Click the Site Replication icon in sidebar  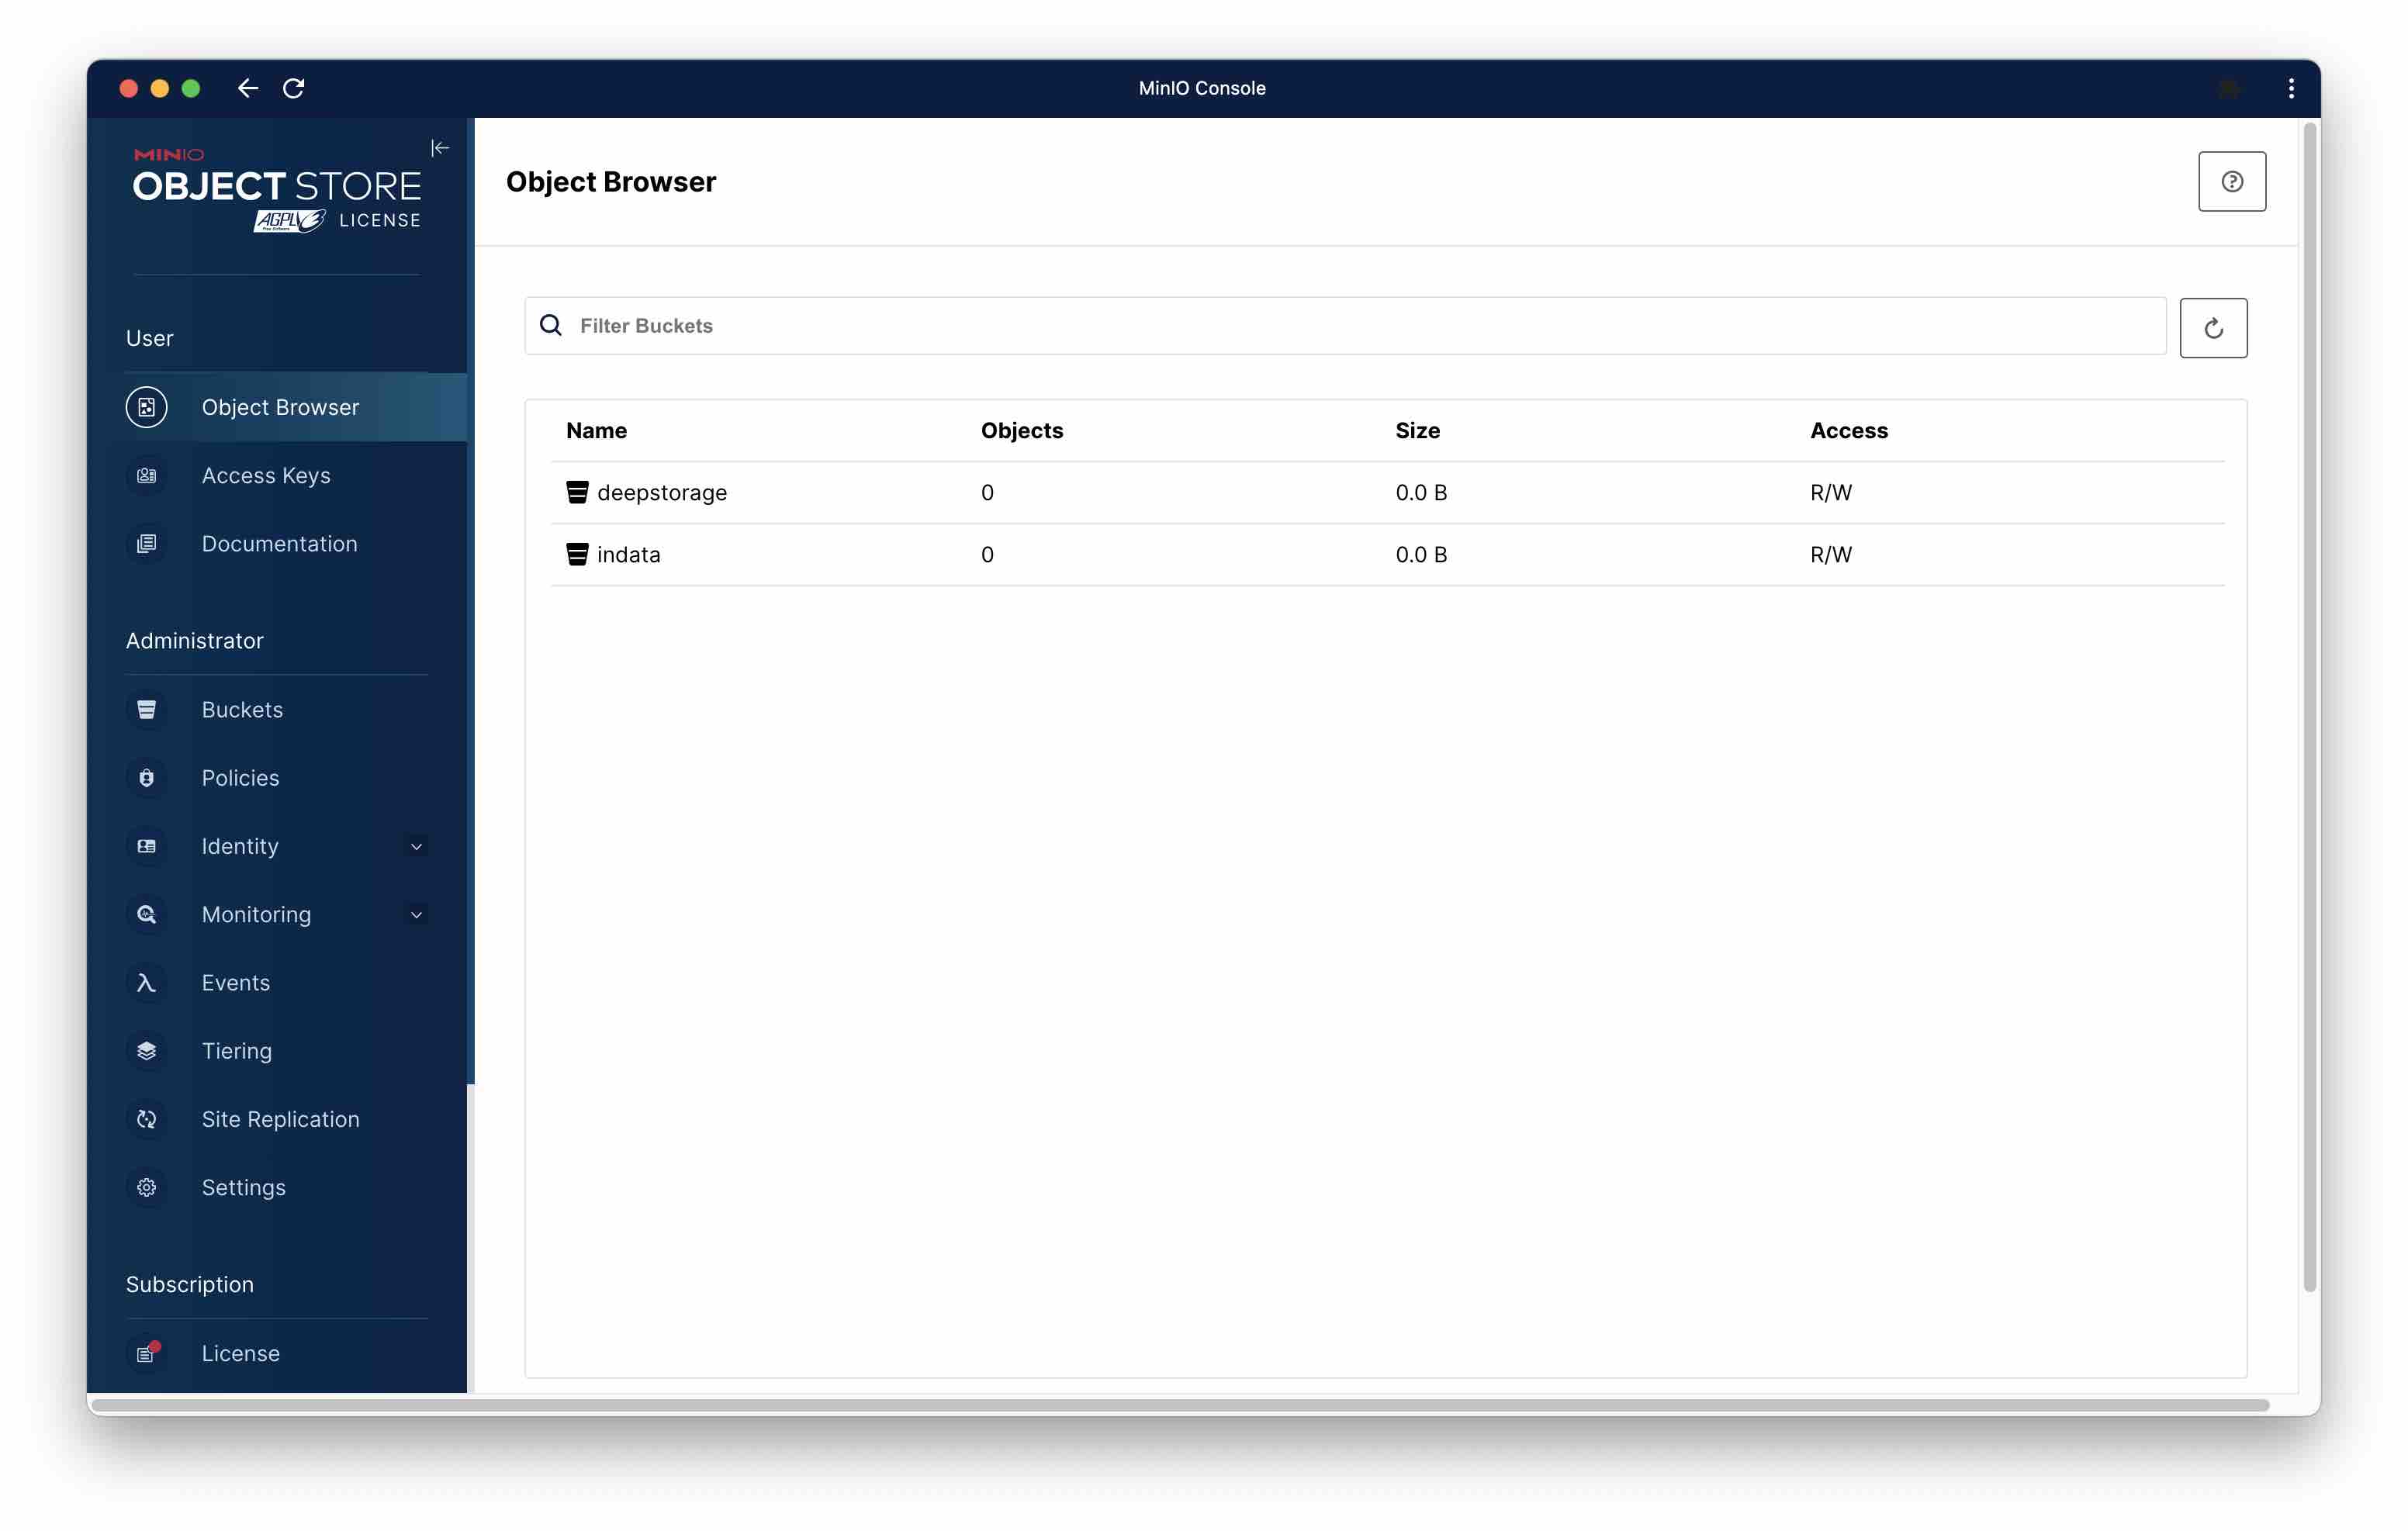pyautogui.click(x=146, y=1117)
